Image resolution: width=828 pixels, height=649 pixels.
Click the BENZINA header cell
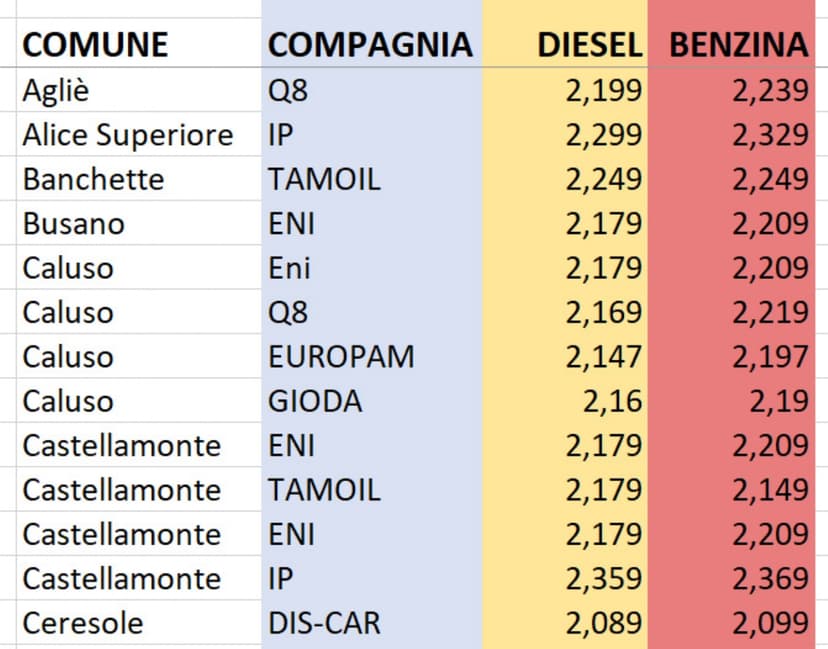(x=738, y=45)
